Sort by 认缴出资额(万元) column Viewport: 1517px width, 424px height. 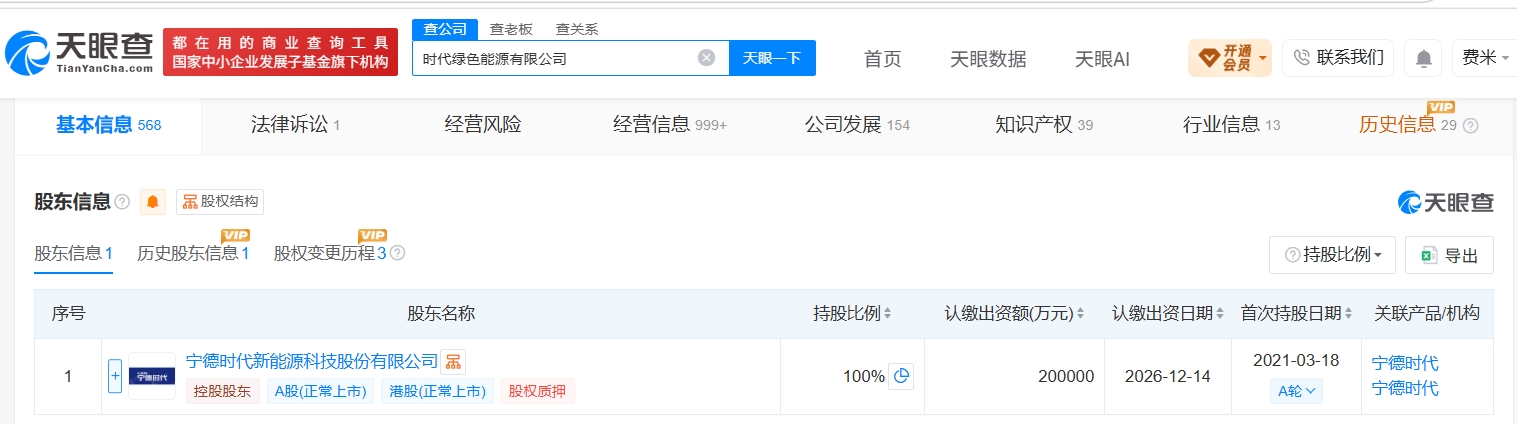(1015, 314)
